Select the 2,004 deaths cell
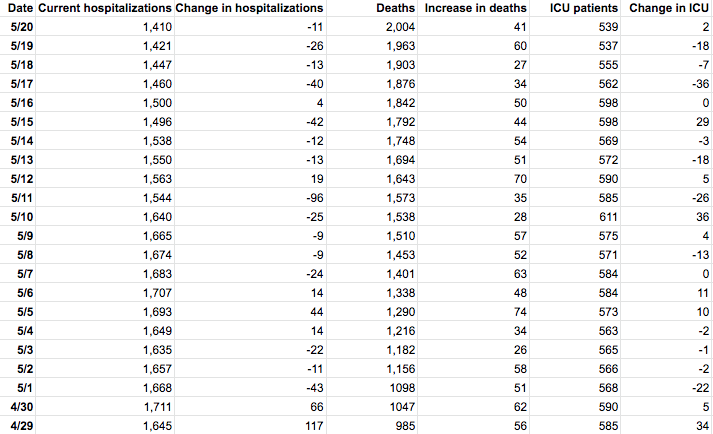The height and width of the screenshot is (434, 713). point(399,27)
